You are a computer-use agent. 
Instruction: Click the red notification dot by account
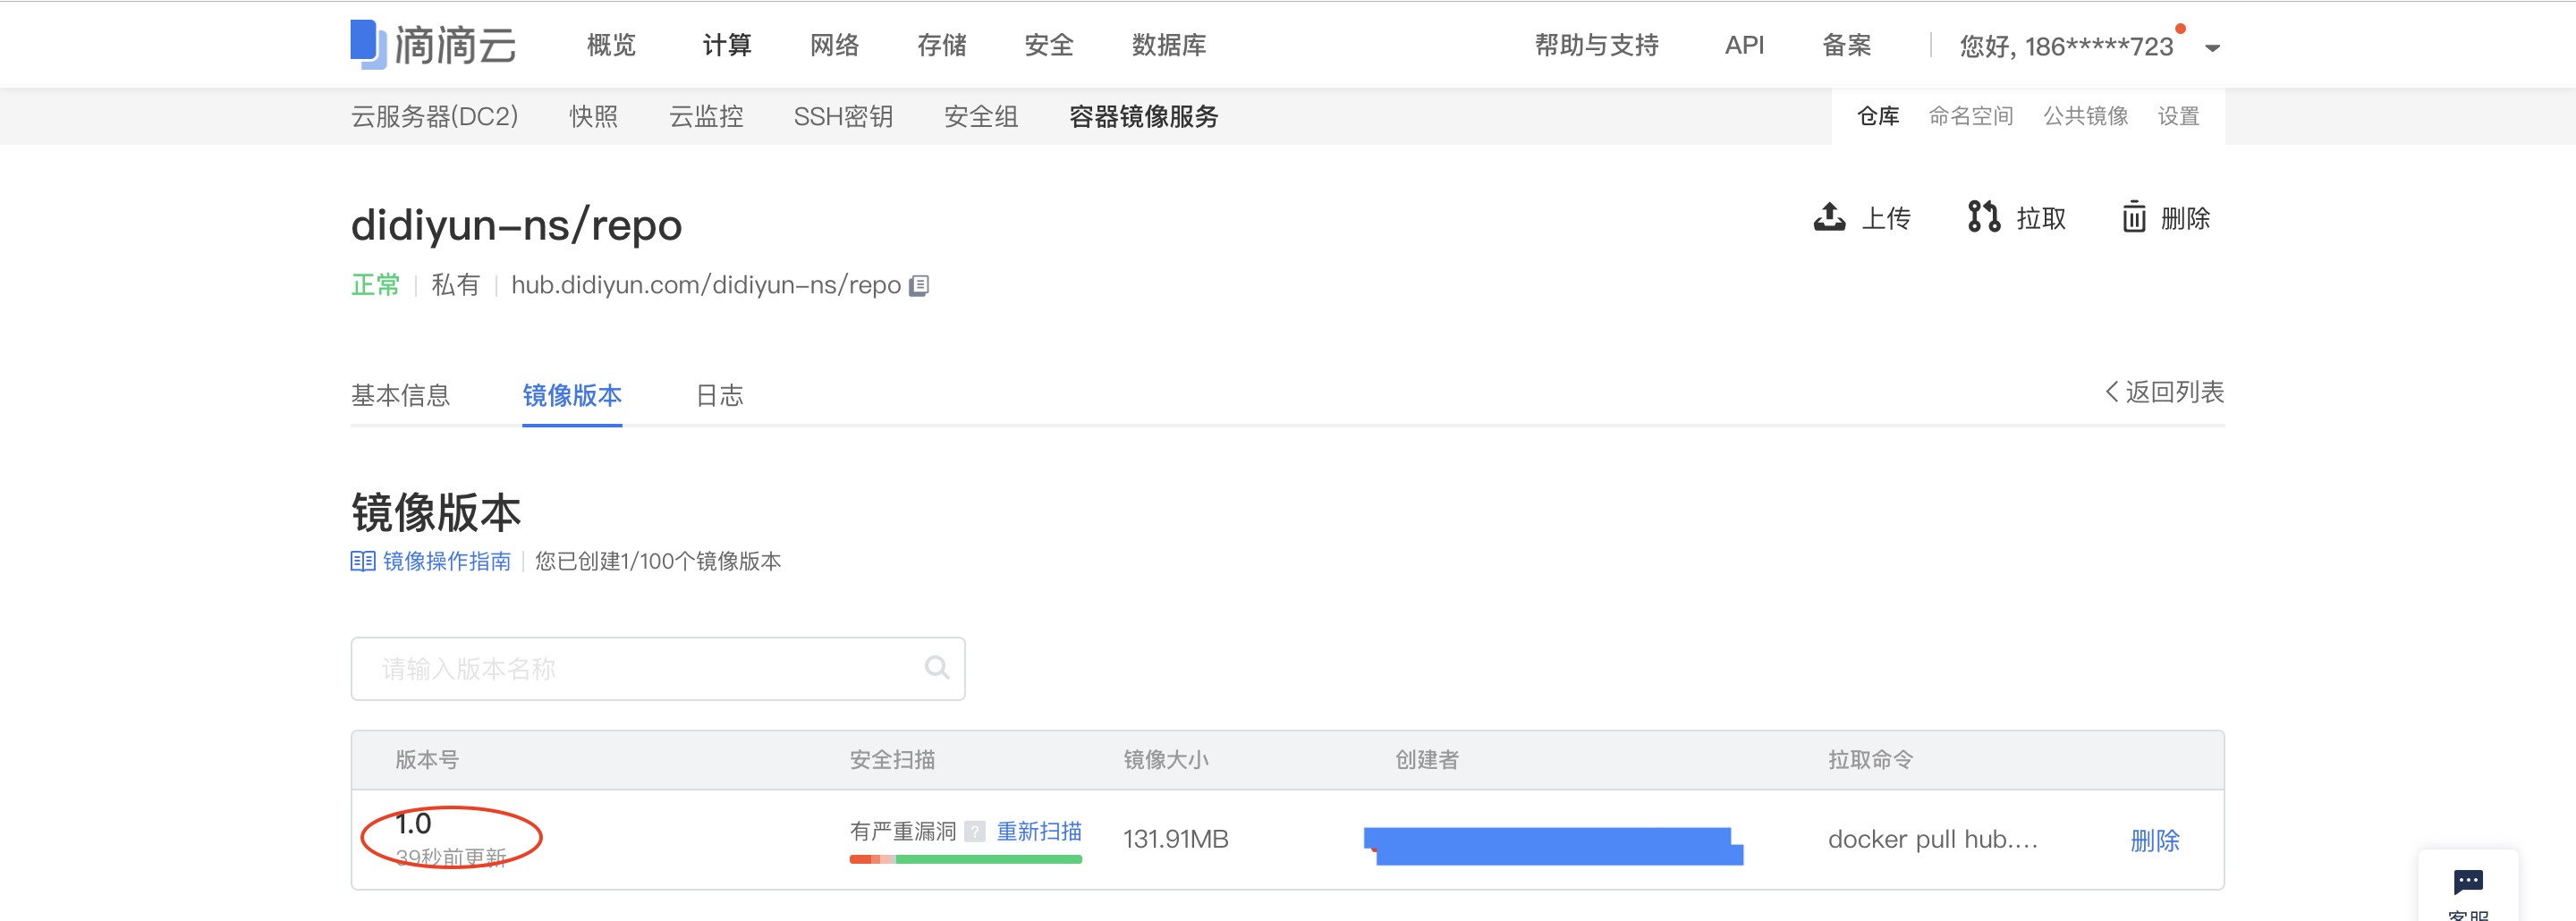(x=2180, y=29)
